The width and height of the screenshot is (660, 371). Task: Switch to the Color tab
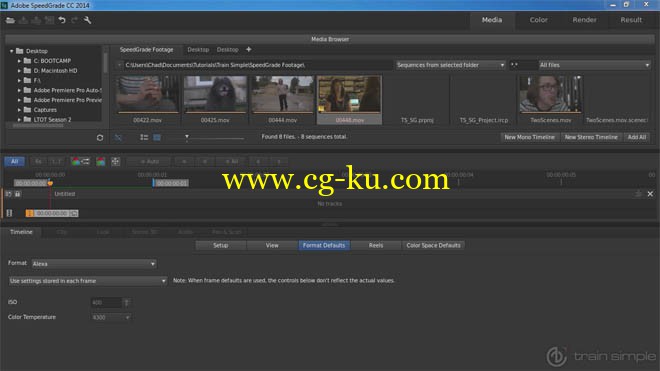click(538, 20)
